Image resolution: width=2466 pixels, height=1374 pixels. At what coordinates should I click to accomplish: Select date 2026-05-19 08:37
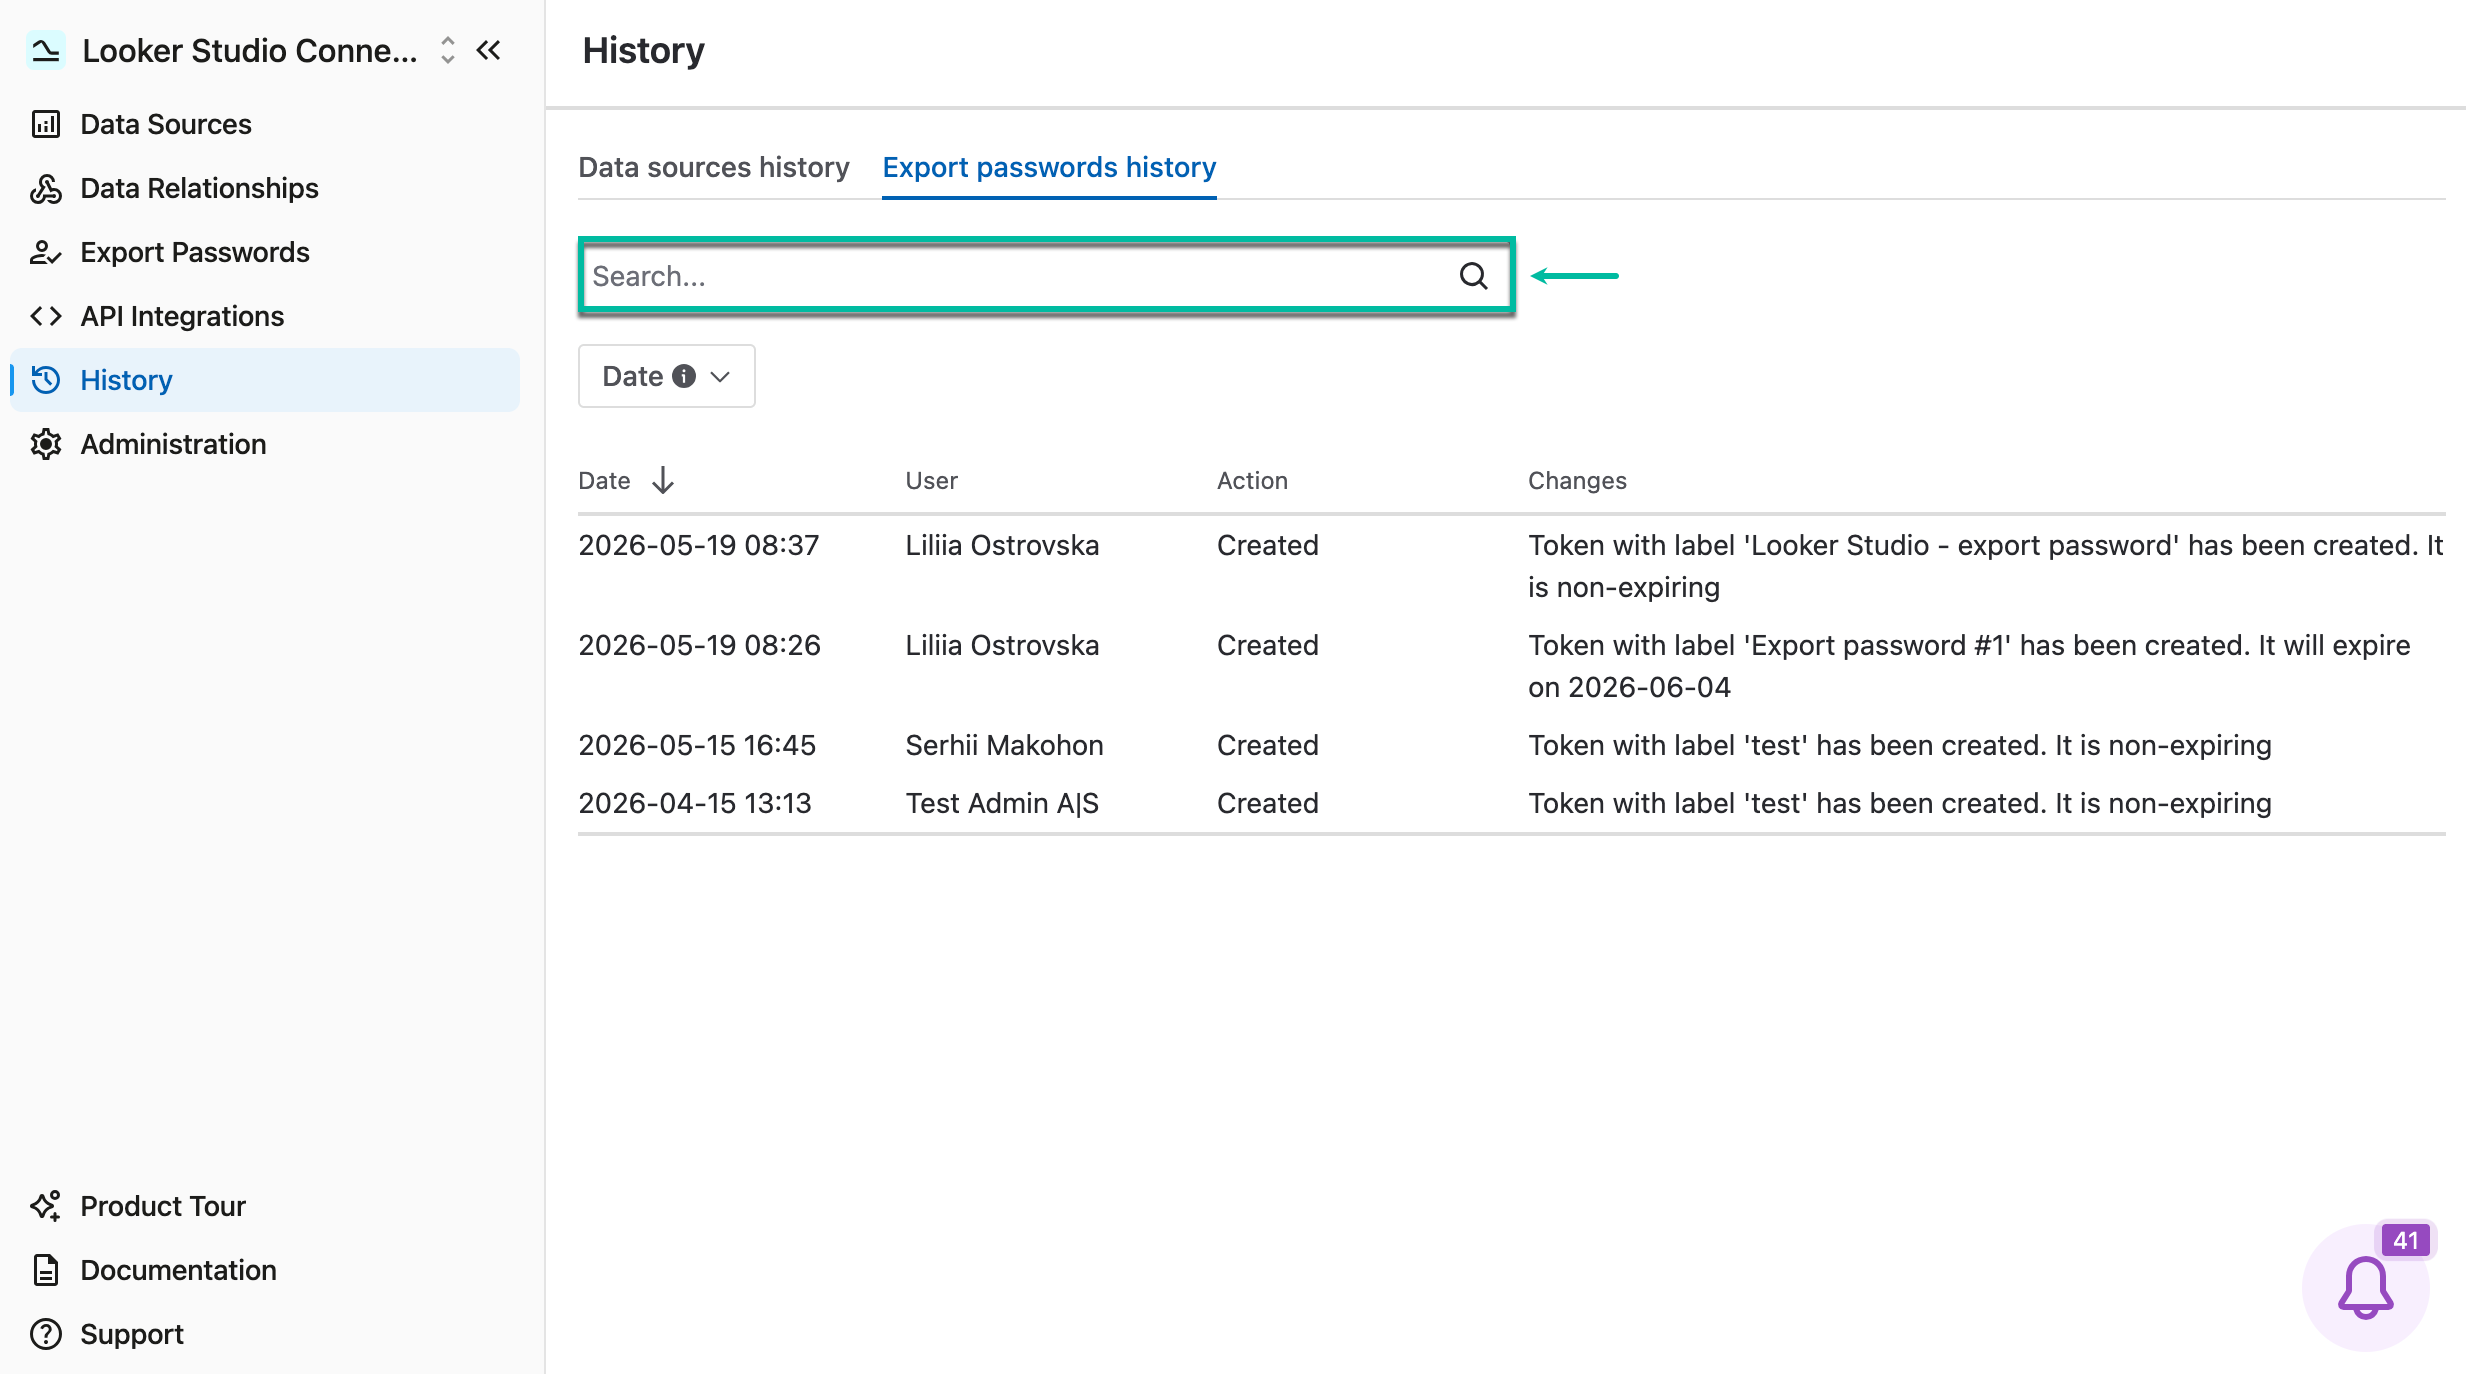[x=699, y=545]
